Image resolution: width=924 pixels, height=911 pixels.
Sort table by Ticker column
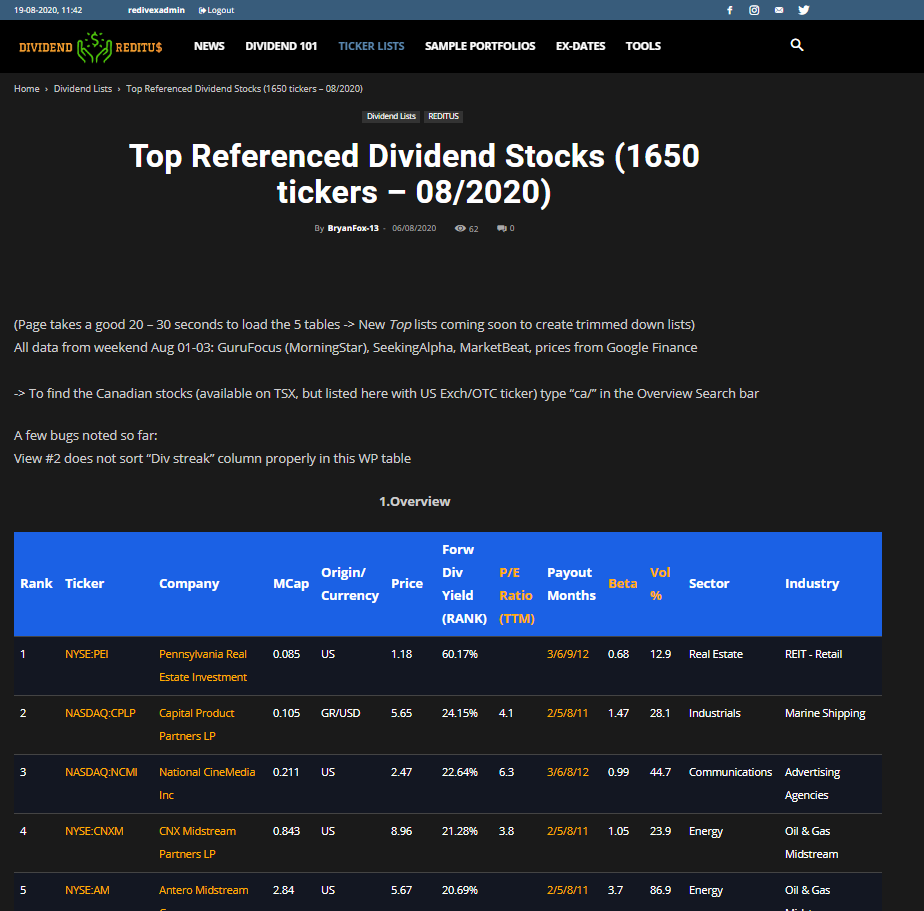click(x=84, y=583)
